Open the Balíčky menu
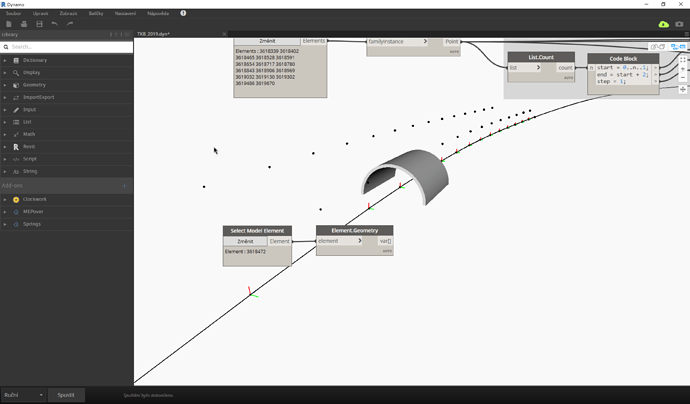This screenshot has width=690, height=404. tap(96, 13)
